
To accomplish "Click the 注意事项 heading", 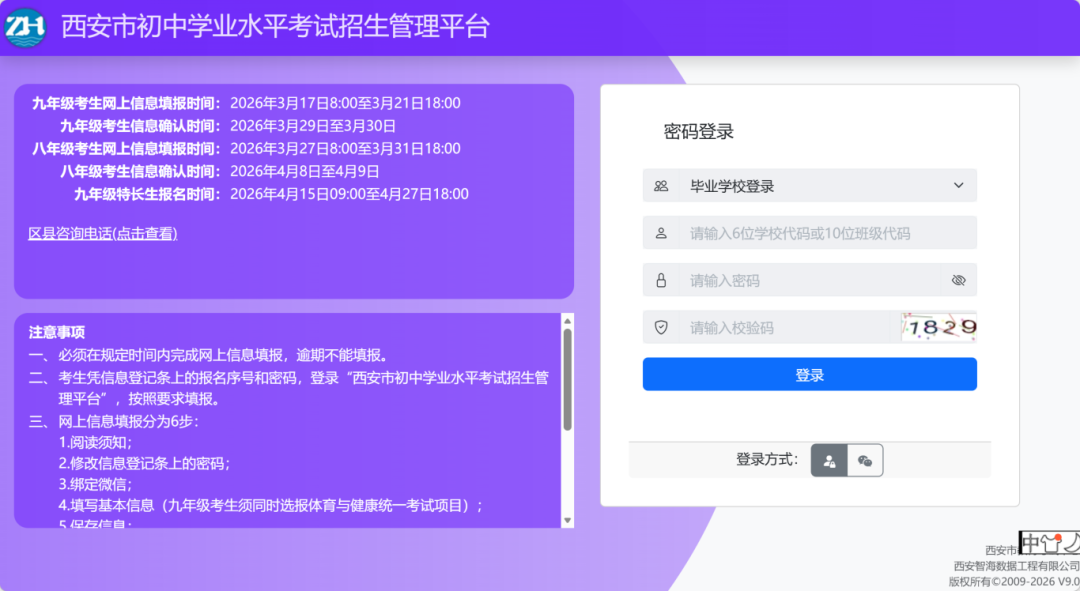I will [56, 333].
